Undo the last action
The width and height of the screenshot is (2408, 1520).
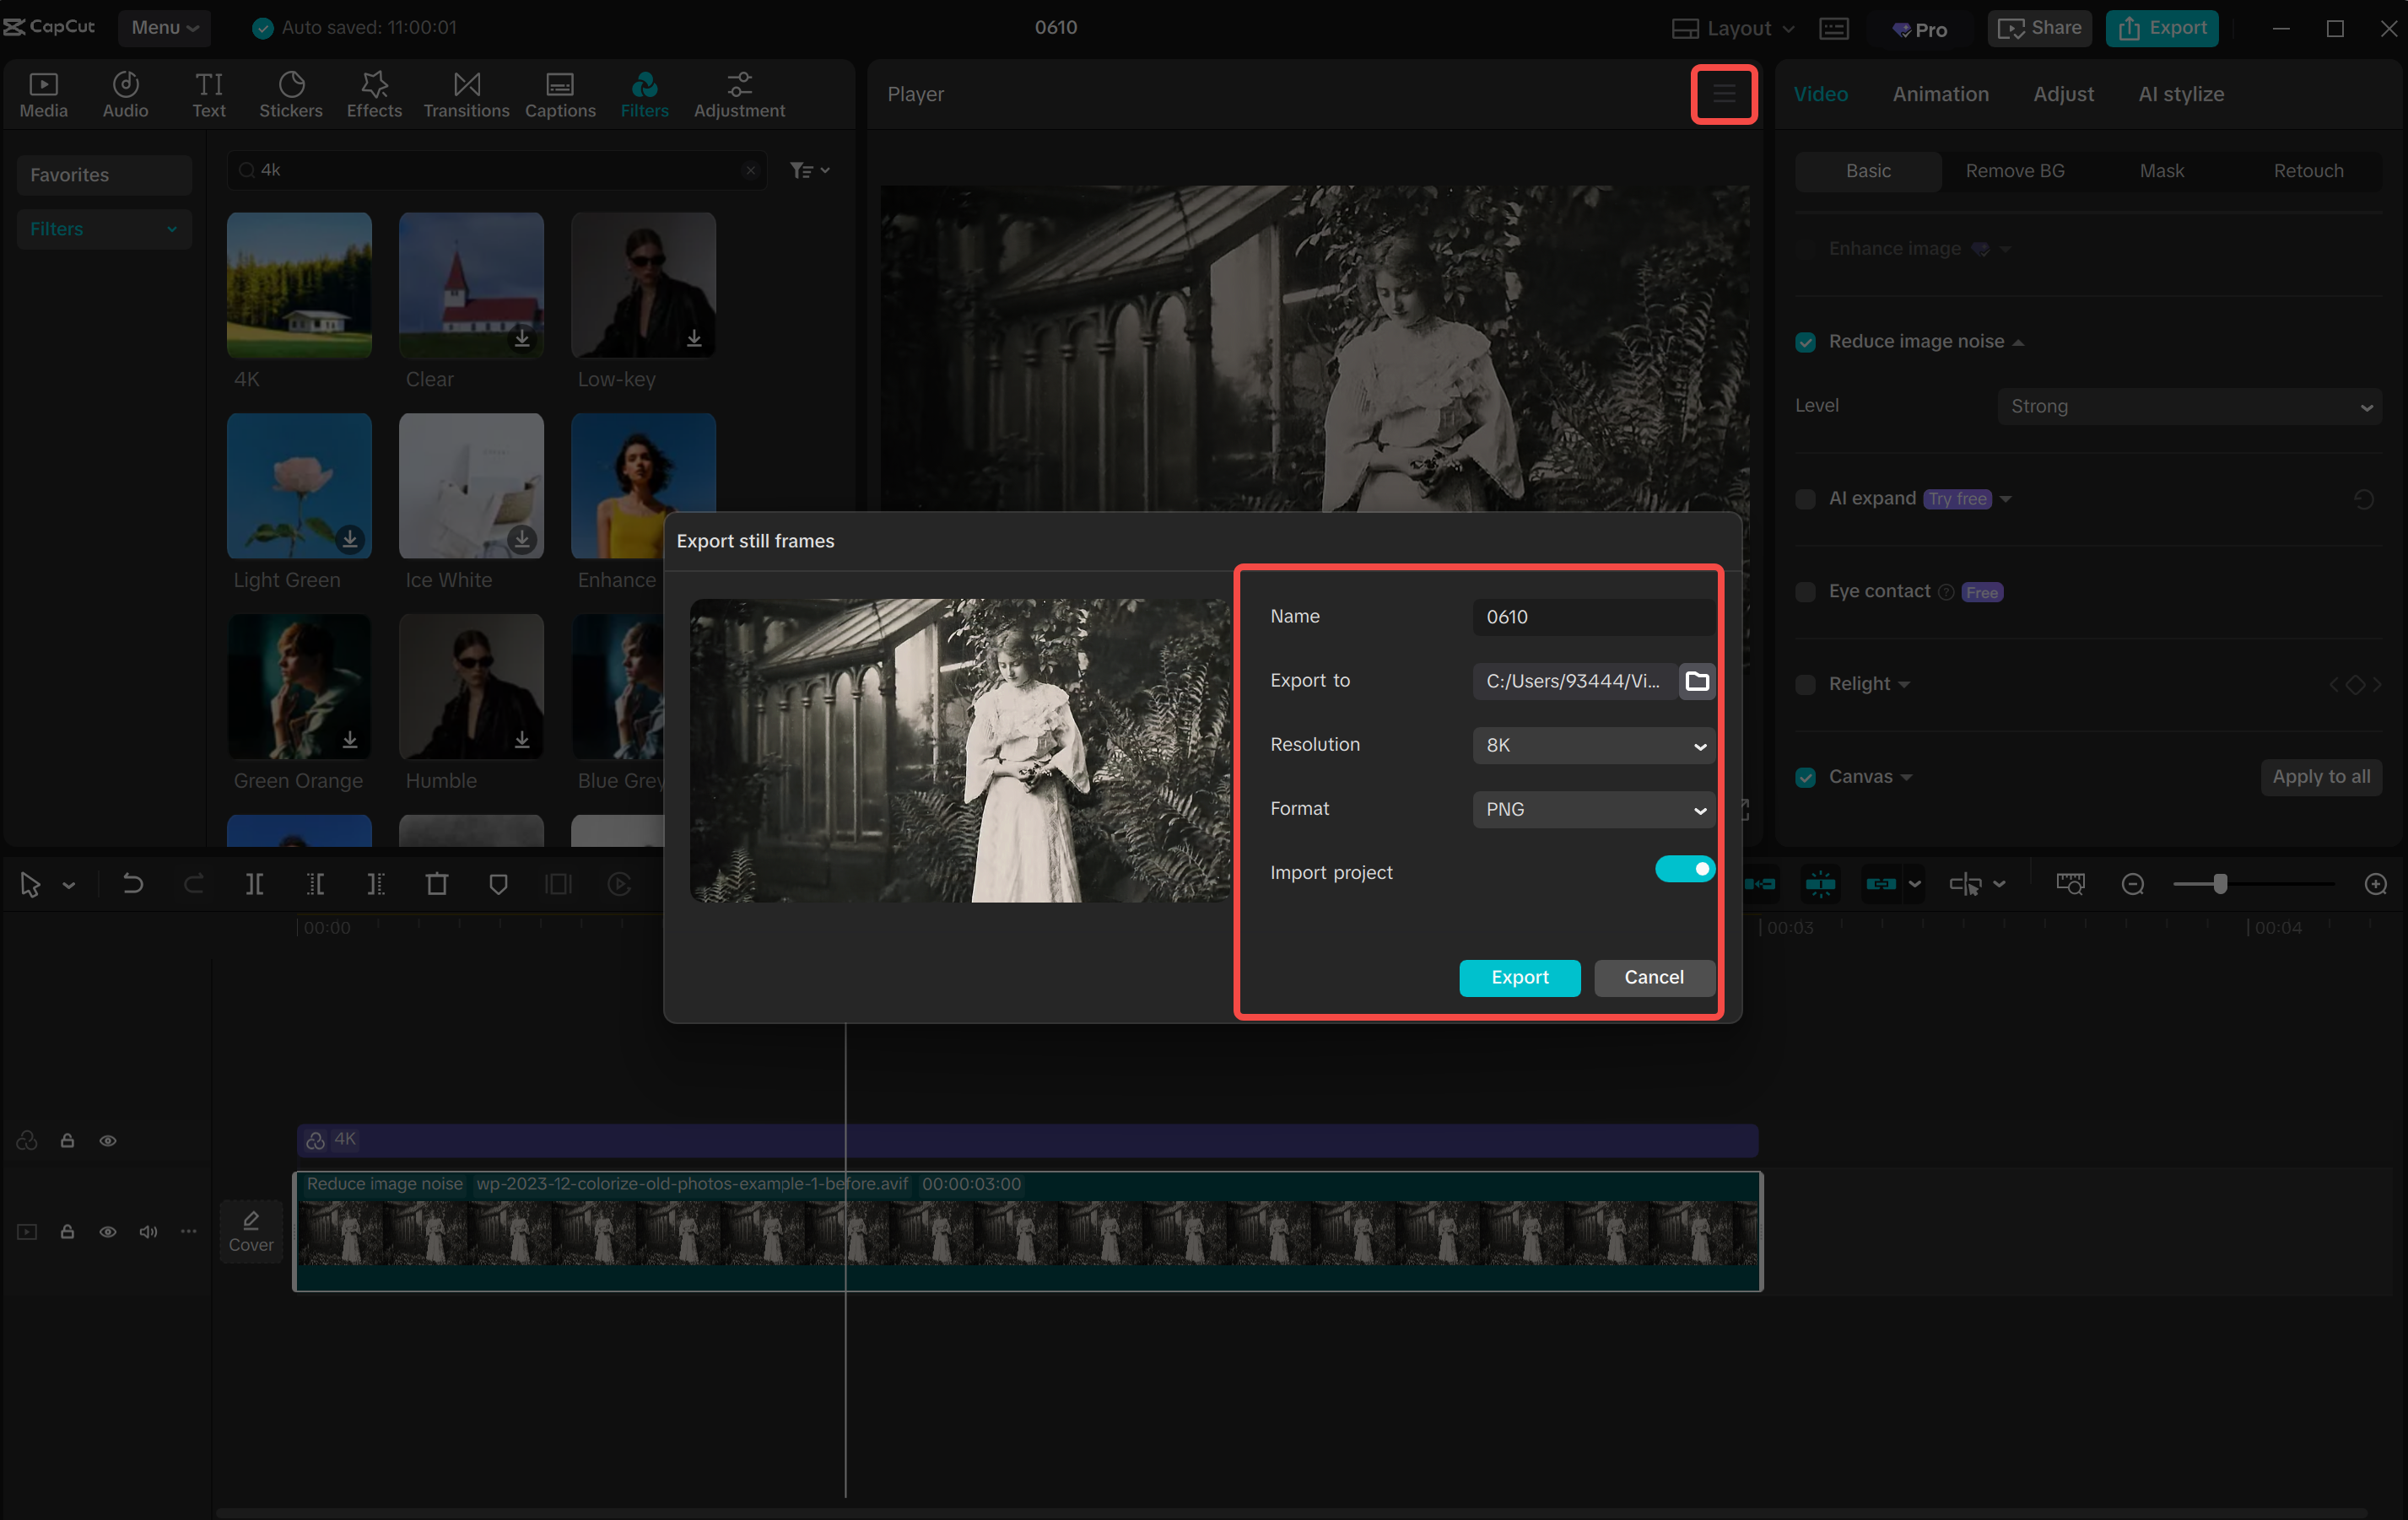point(133,883)
